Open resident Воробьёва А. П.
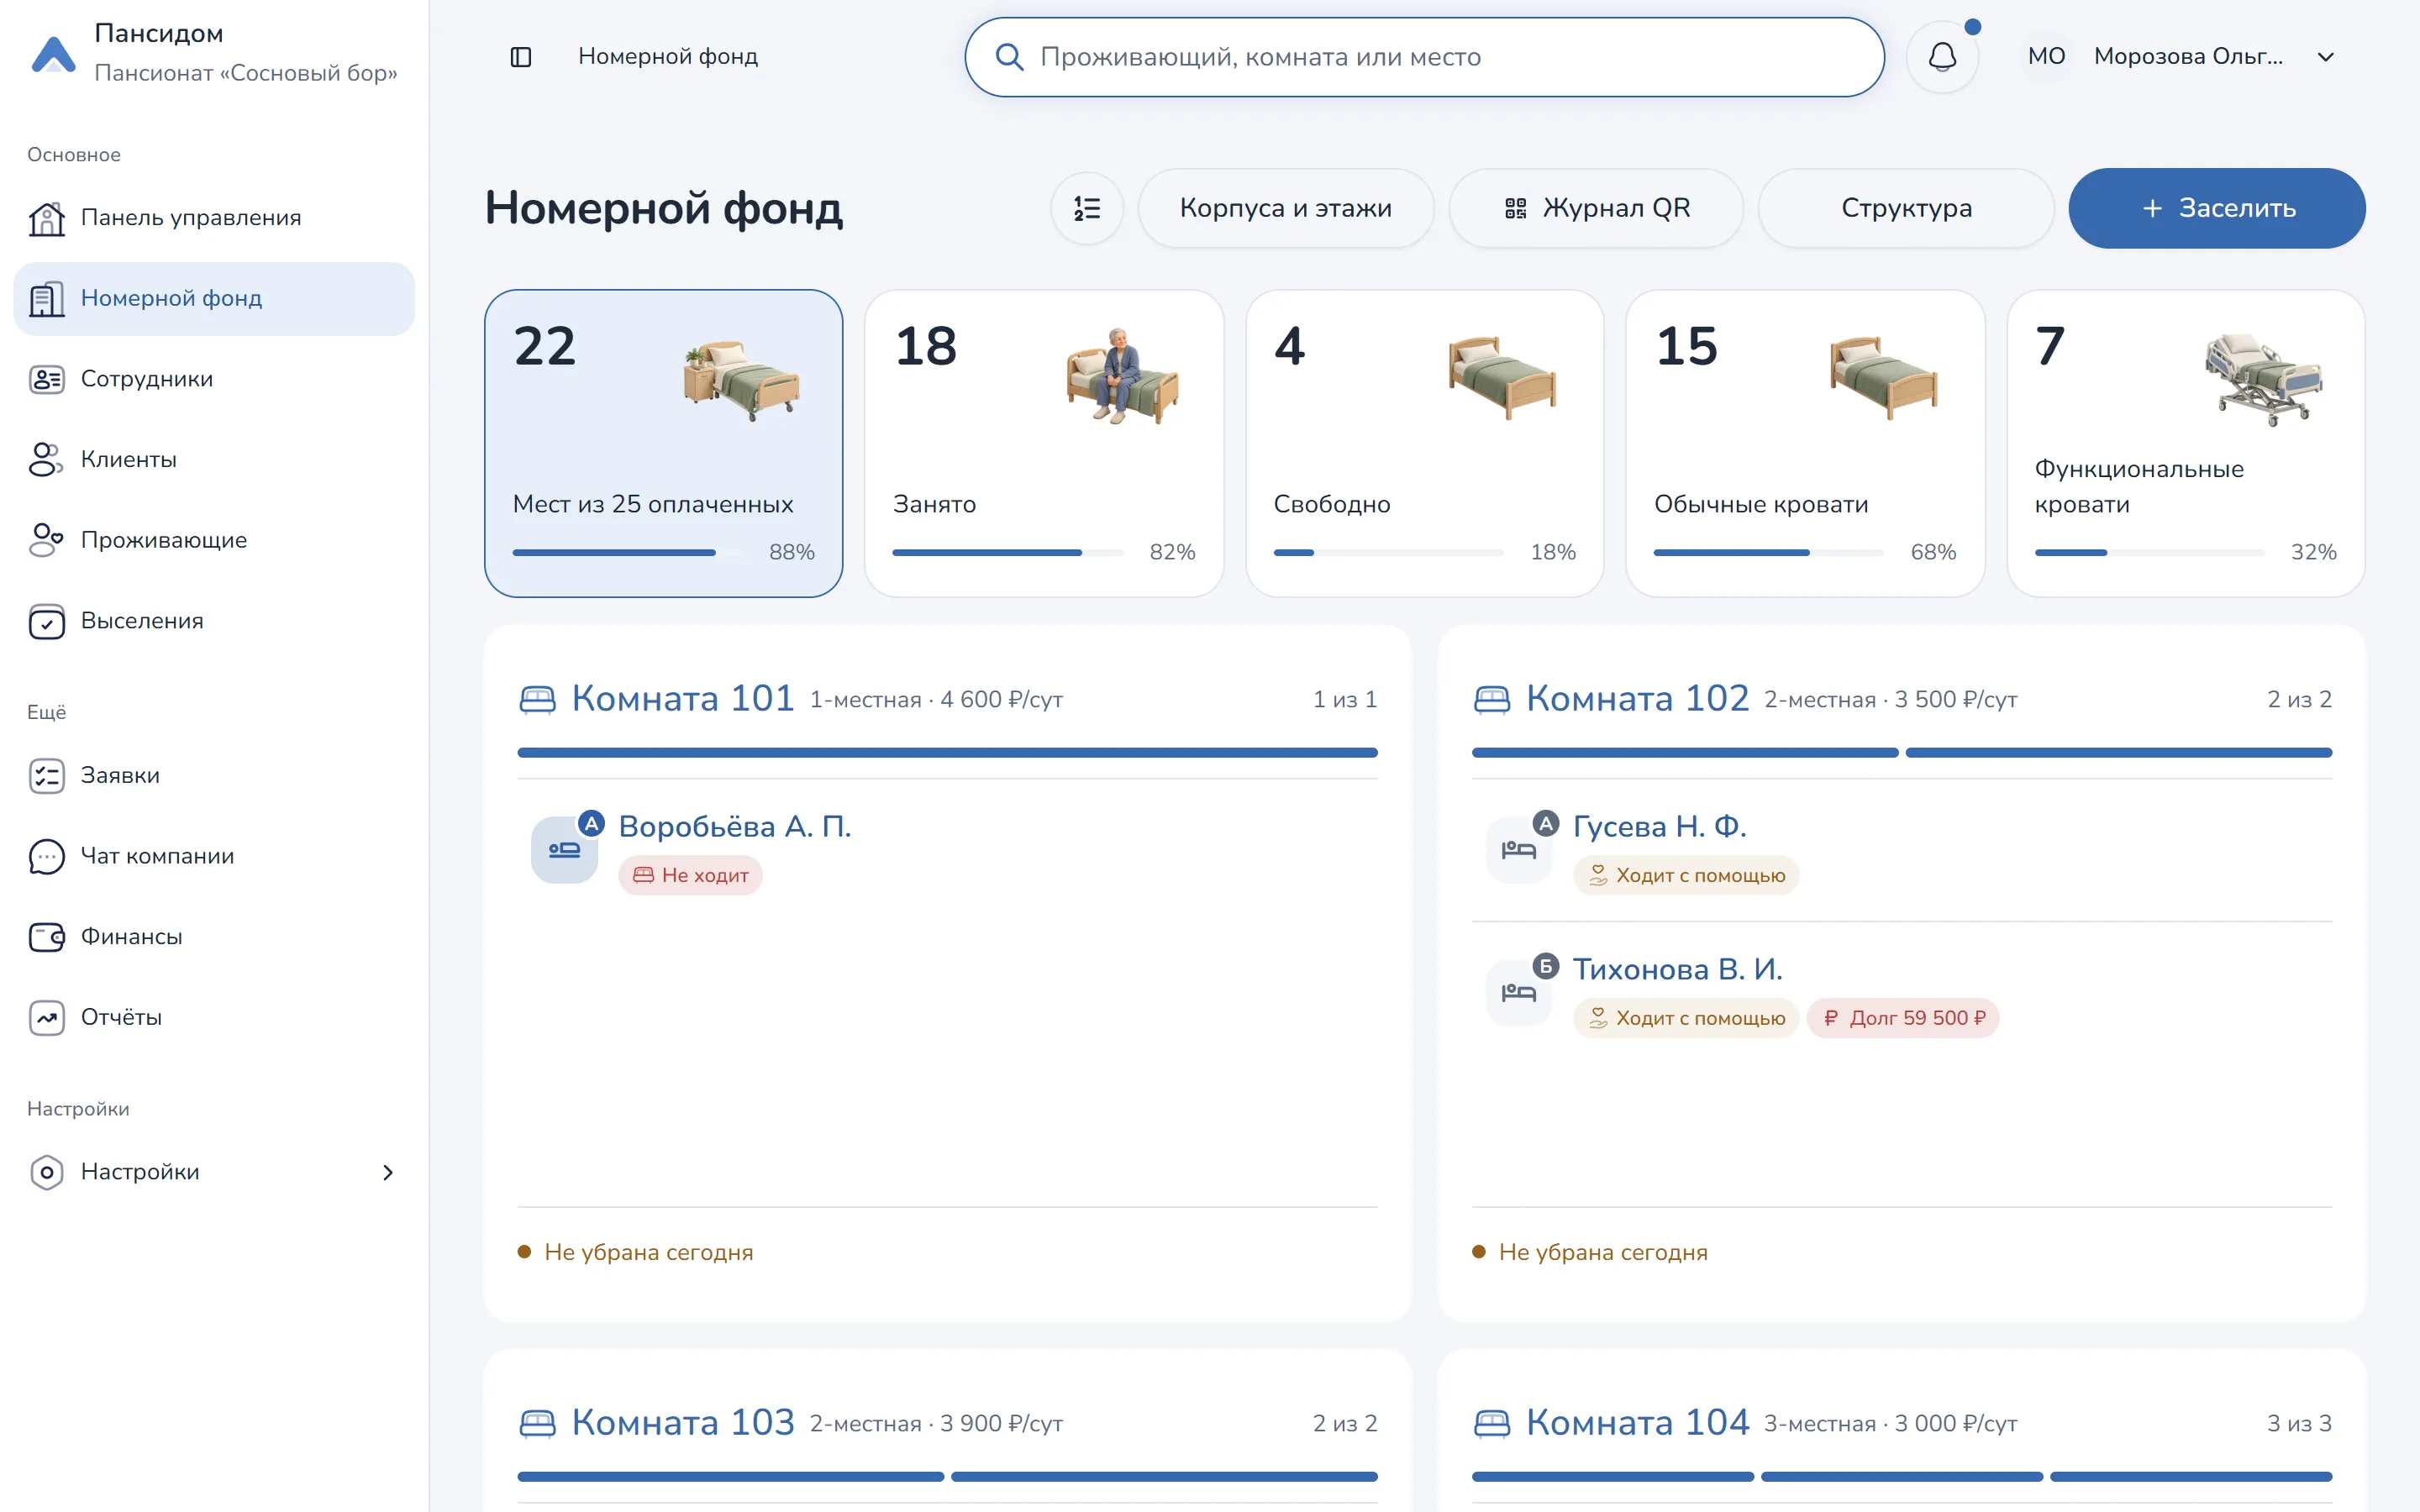The height and width of the screenshot is (1512, 2420). click(x=735, y=827)
